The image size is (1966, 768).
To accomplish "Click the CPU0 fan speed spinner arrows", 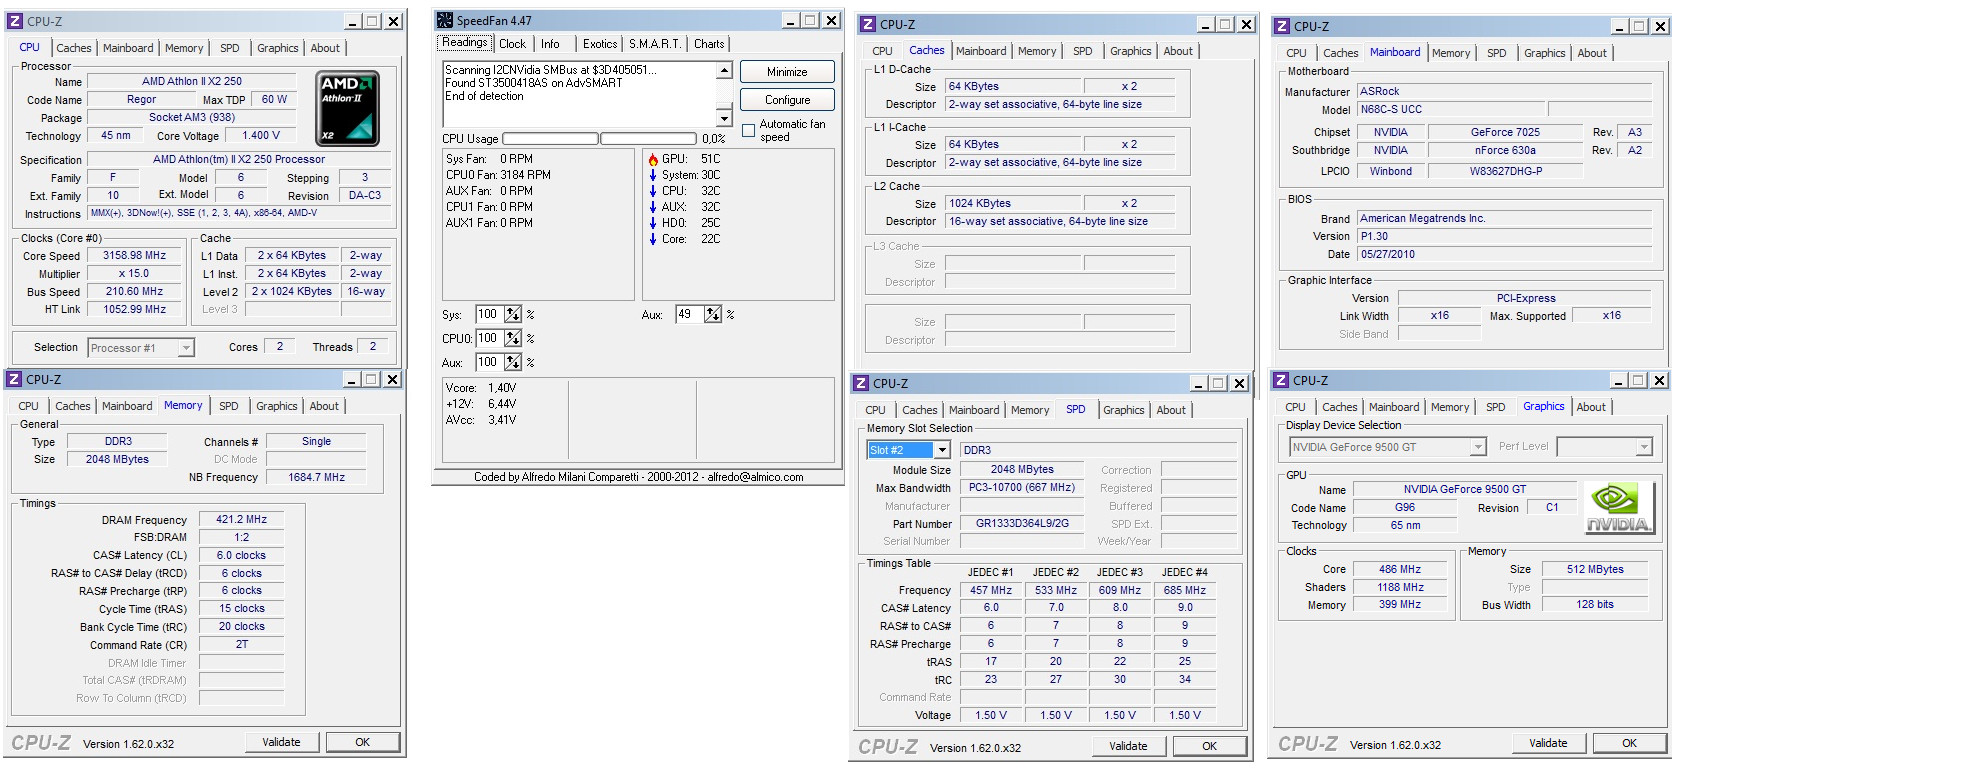I will pos(513,338).
